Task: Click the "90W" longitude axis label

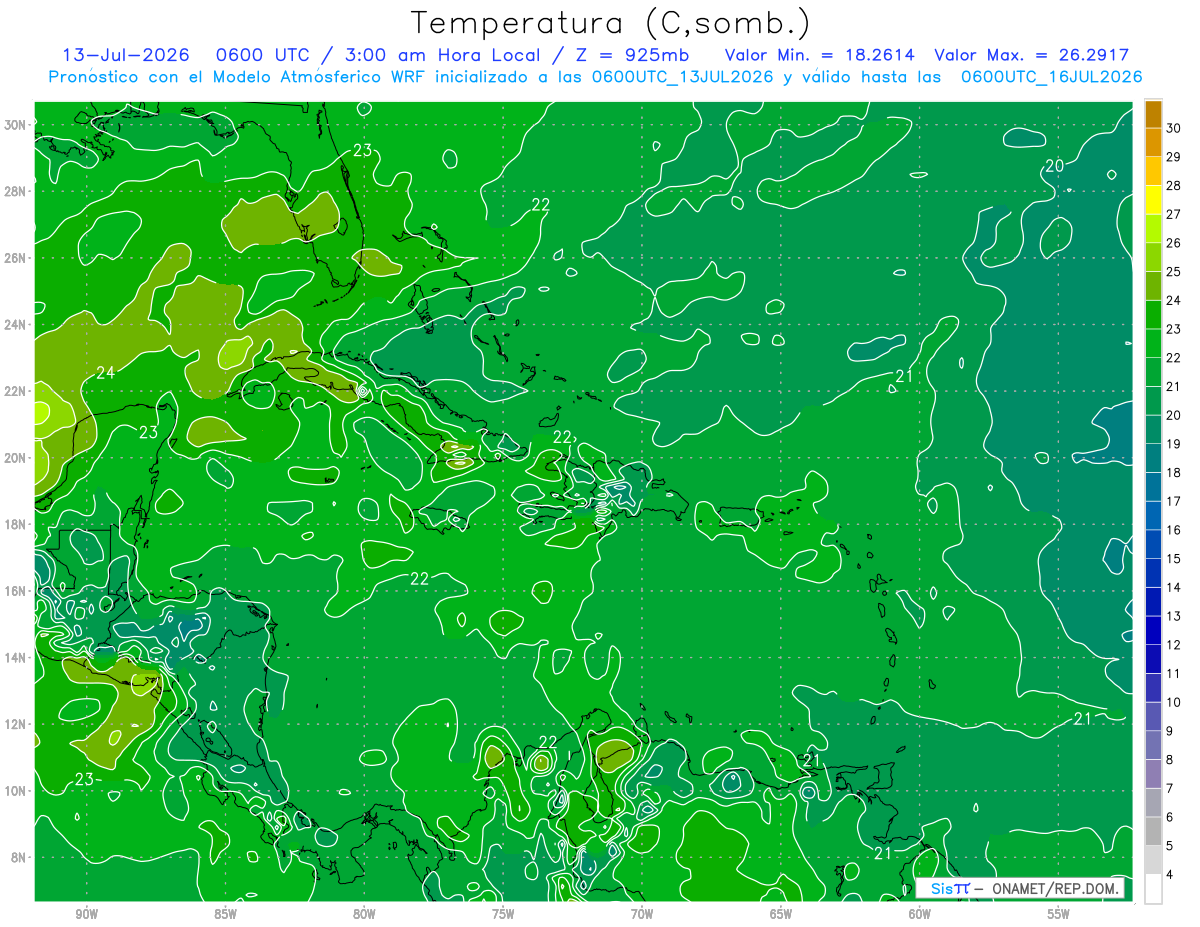Action: click(x=86, y=914)
